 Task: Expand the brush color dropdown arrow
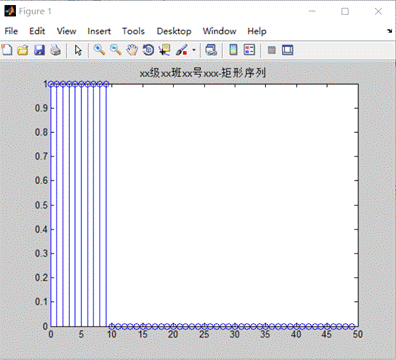[194, 50]
